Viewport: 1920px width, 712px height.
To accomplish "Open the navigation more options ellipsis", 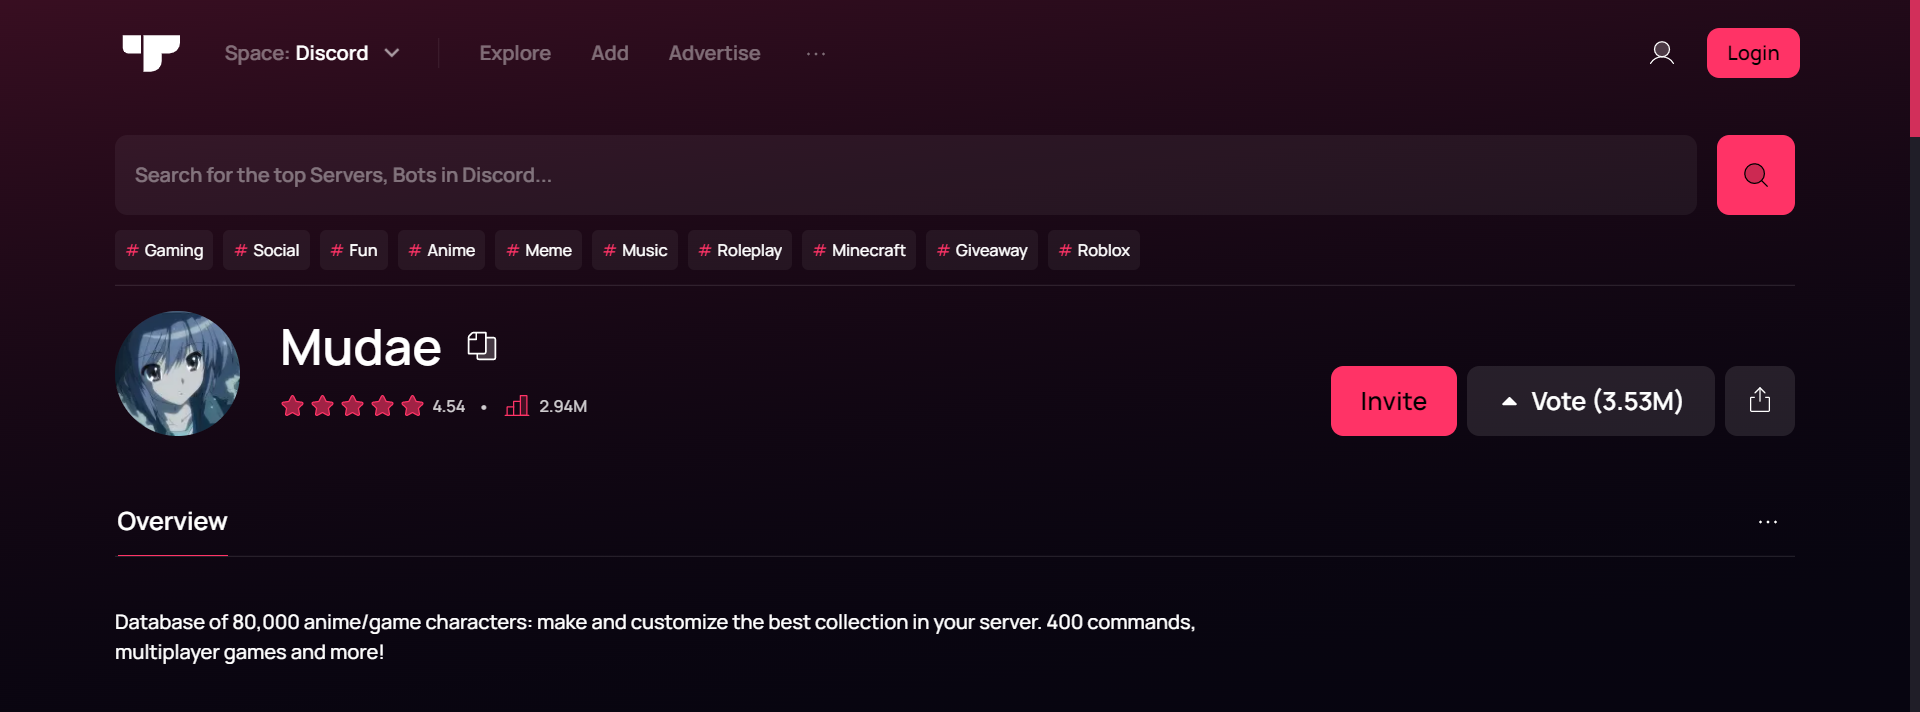I will [816, 53].
